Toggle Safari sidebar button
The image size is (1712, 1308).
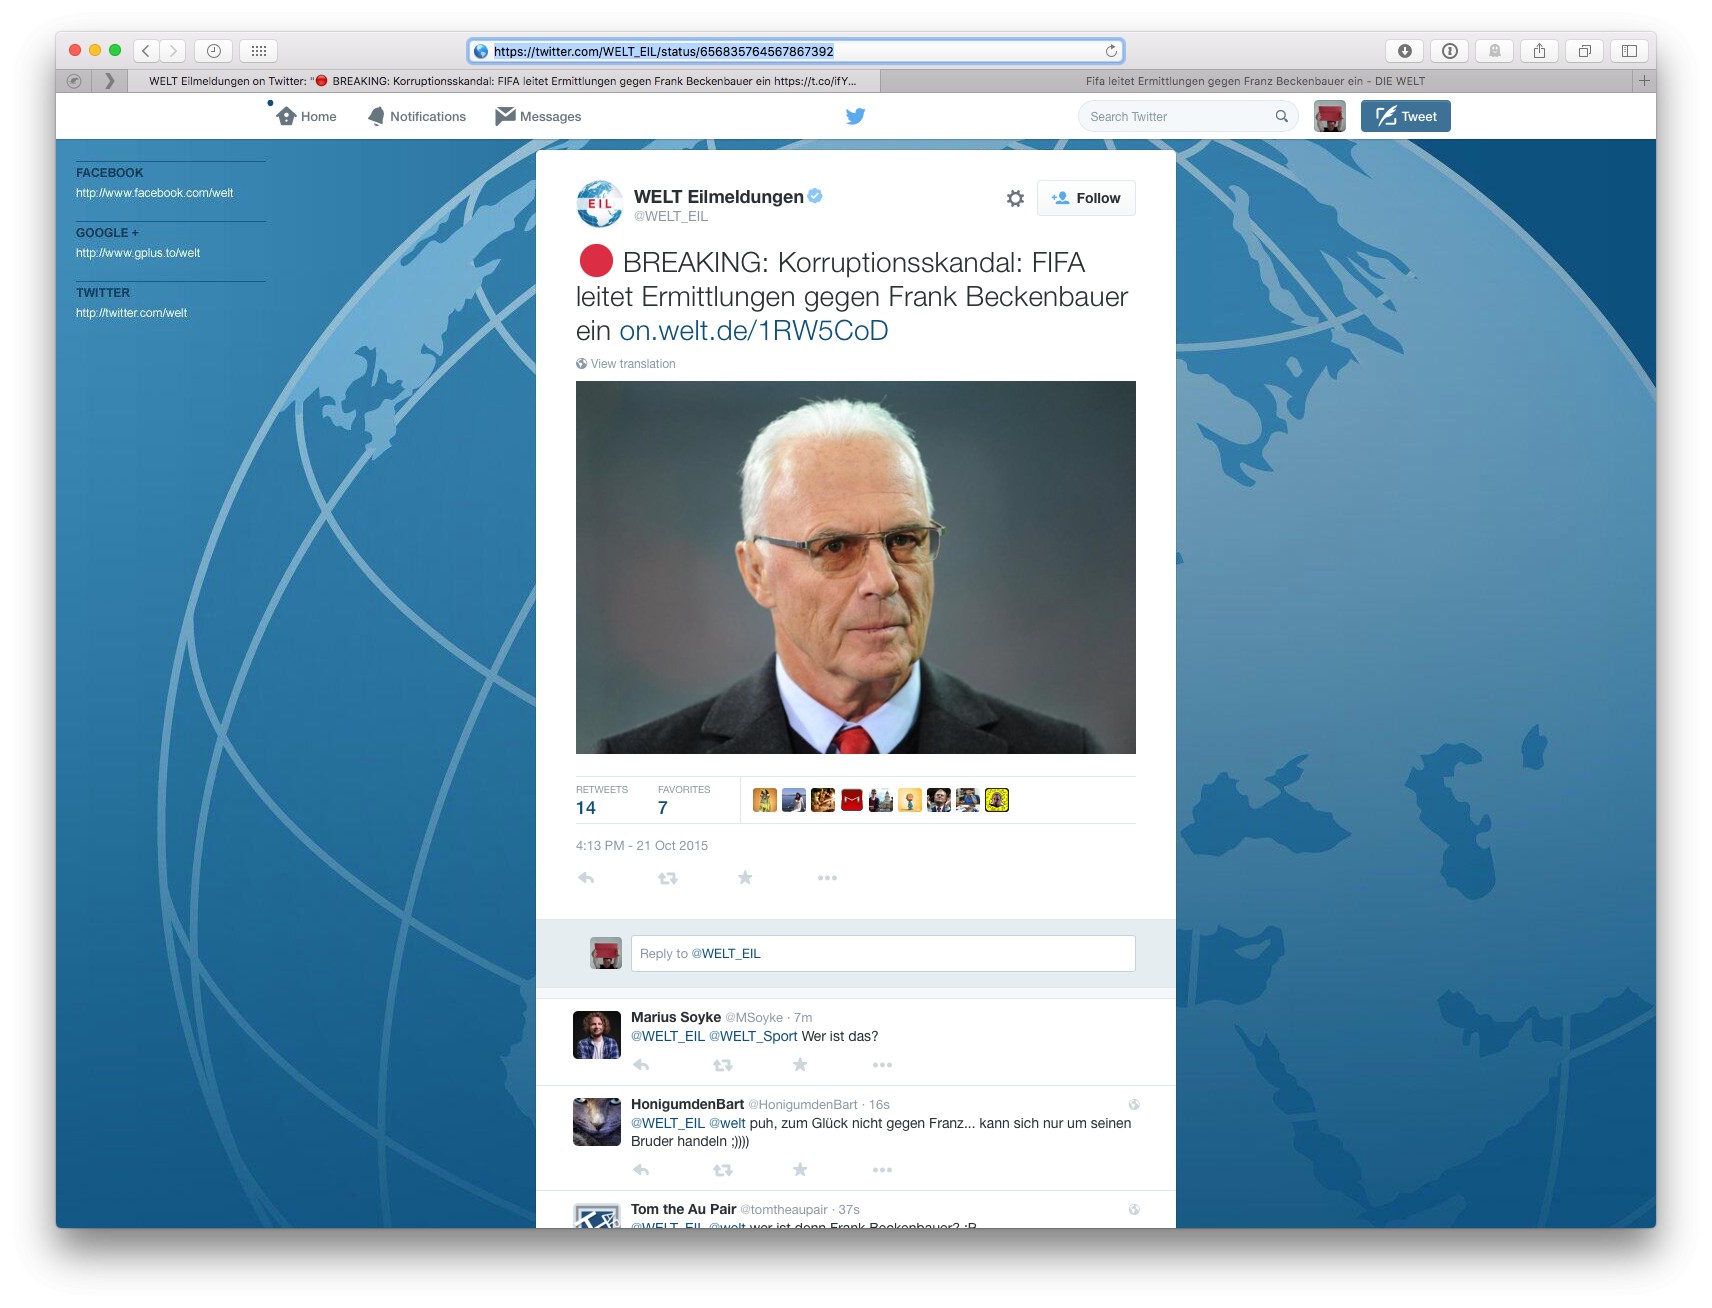1629,51
